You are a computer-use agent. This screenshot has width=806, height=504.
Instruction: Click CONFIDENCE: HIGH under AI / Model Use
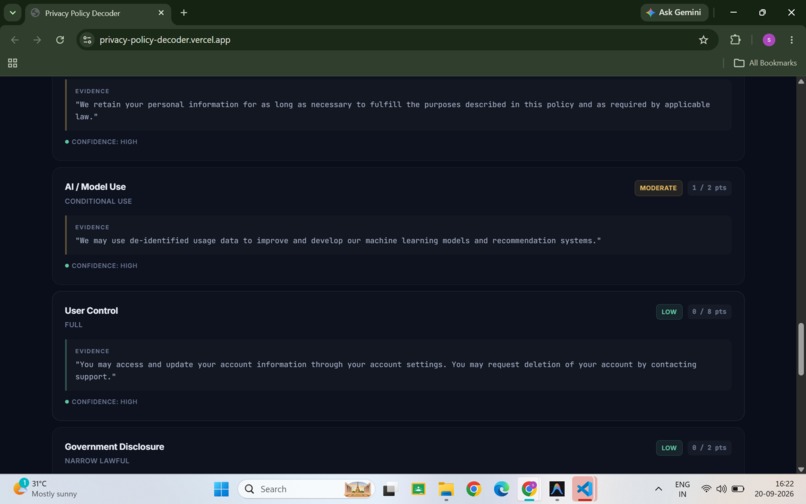click(x=101, y=265)
